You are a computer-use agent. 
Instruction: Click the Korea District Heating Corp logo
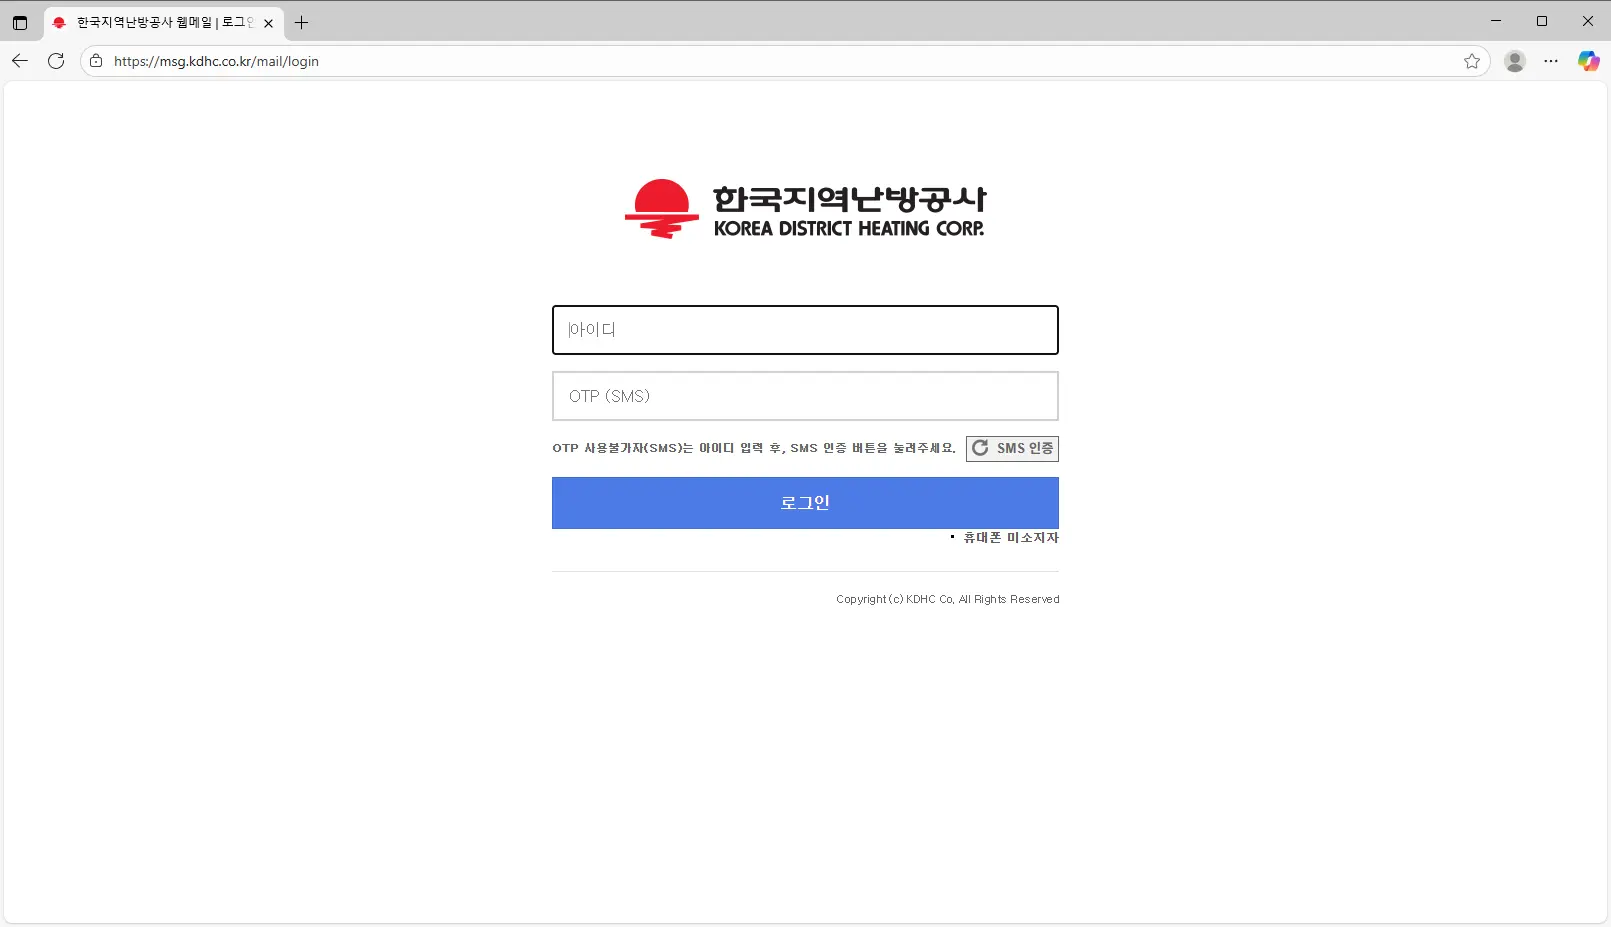point(804,210)
